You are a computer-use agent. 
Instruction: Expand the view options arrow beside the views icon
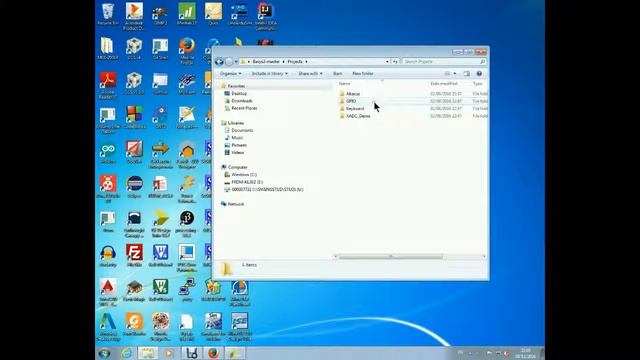(x=455, y=73)
